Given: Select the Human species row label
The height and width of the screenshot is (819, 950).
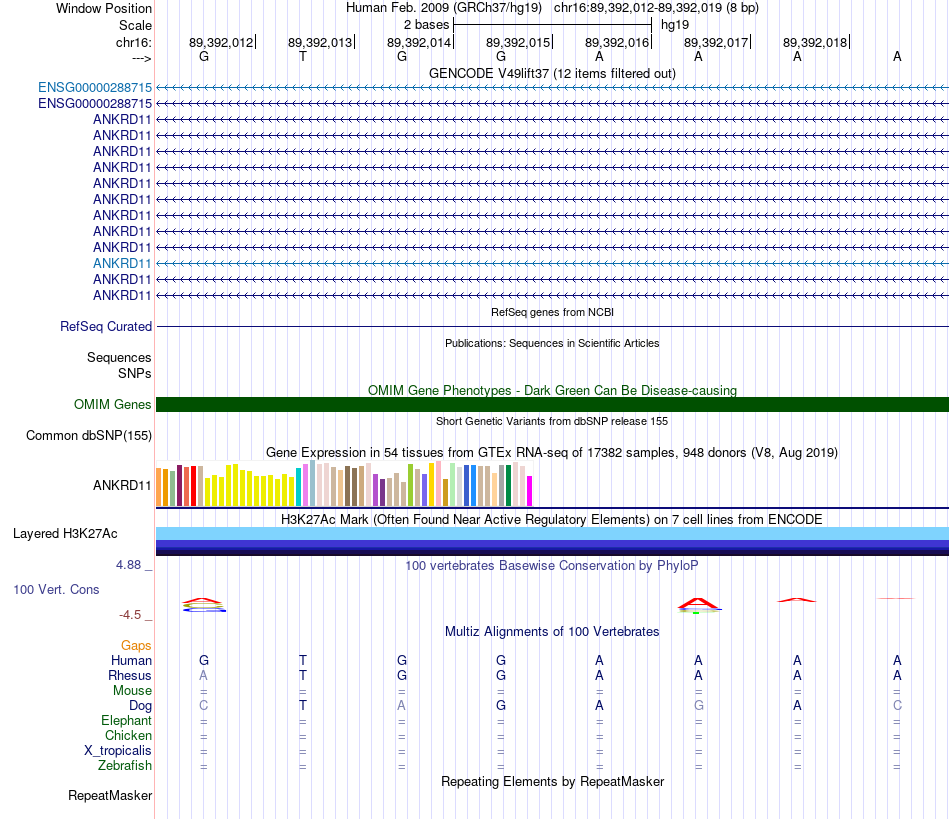Looking at the screenshot, I should click(131, 660).
